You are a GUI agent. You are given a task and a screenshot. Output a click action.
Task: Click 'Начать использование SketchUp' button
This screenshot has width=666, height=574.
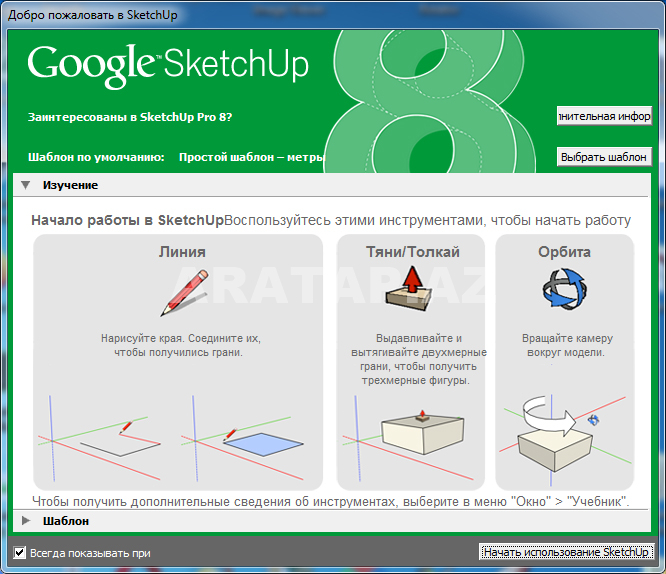(x=566, y=552)
